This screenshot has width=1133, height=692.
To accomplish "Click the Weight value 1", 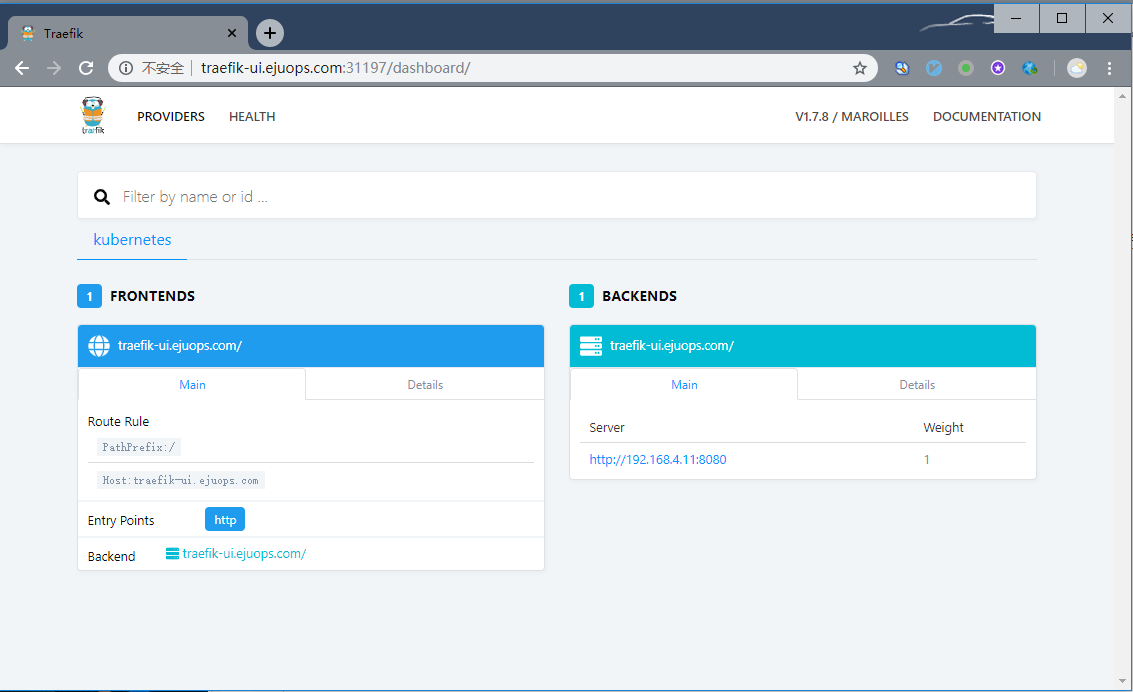I will 926,459.
